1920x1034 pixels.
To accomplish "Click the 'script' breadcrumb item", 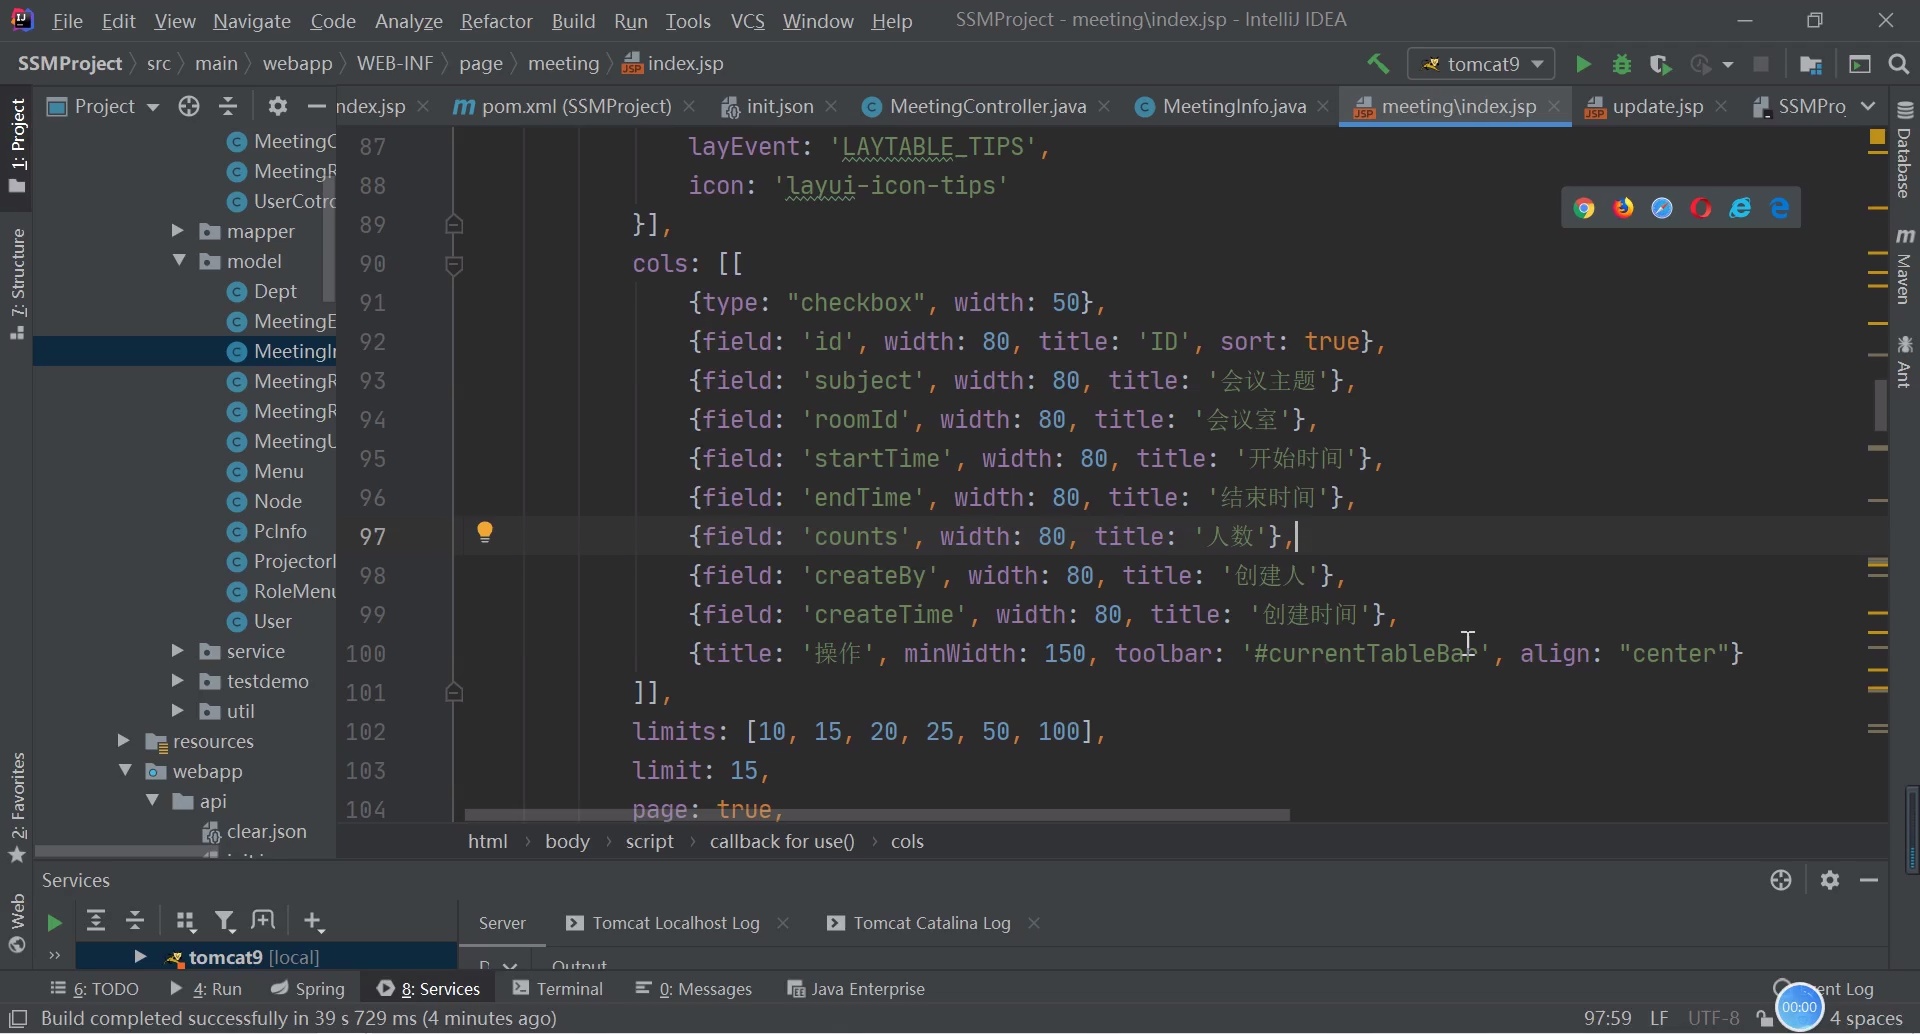I will tap(649, 842).
